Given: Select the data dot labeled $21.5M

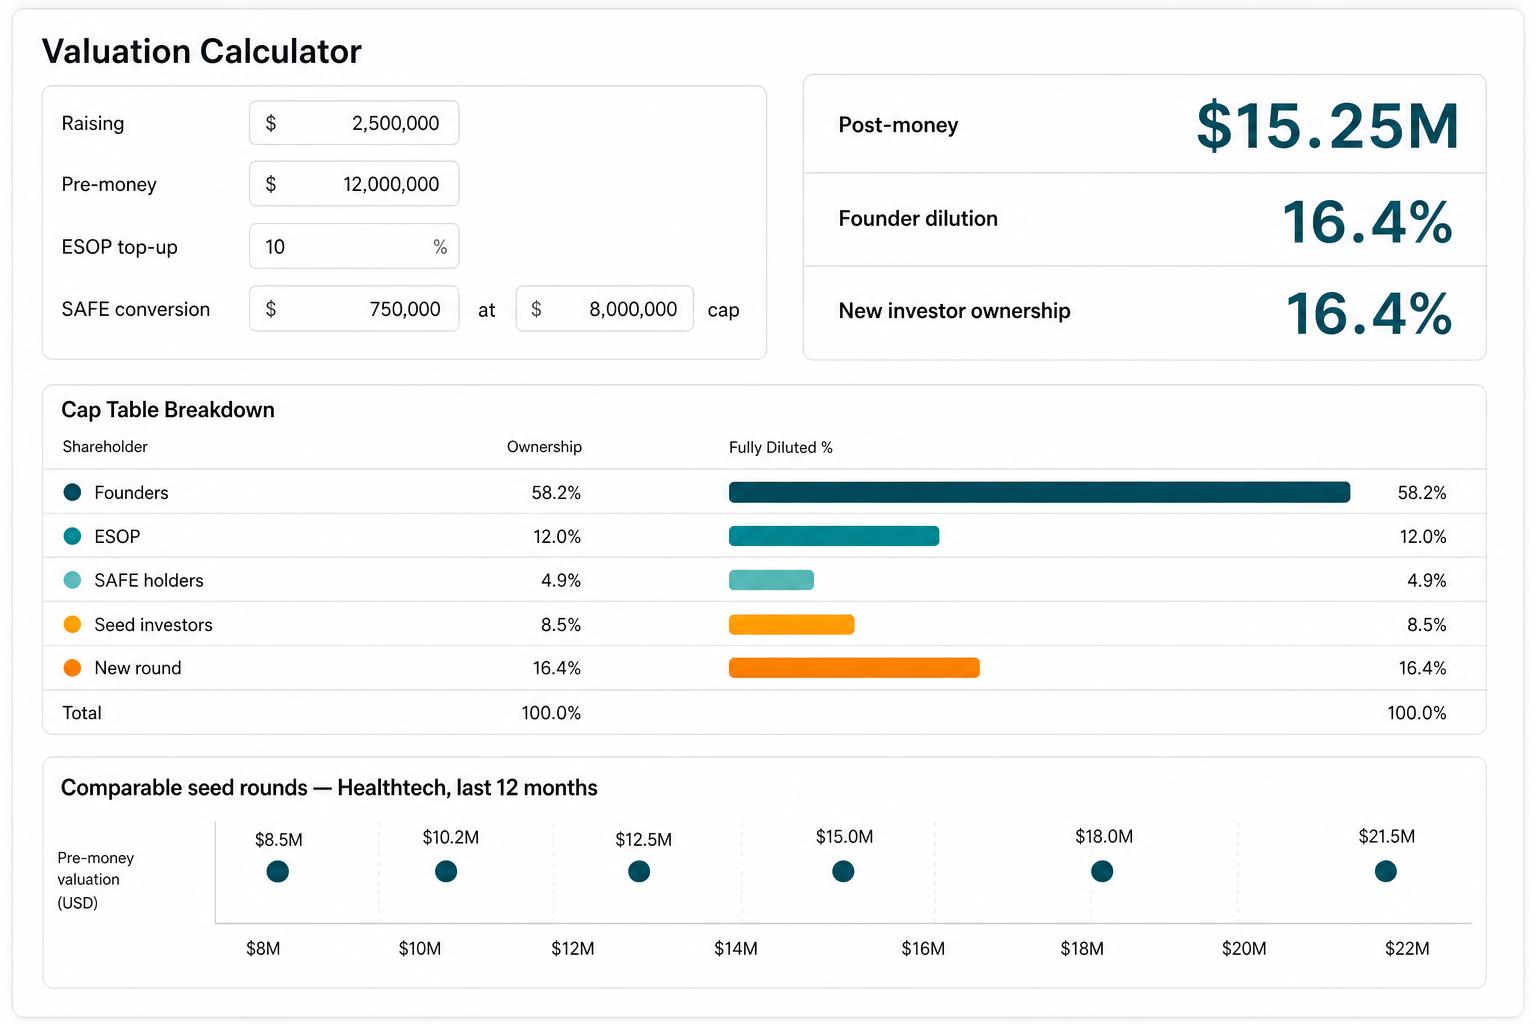Looking at the screenshot, I should pos(1386,872).
